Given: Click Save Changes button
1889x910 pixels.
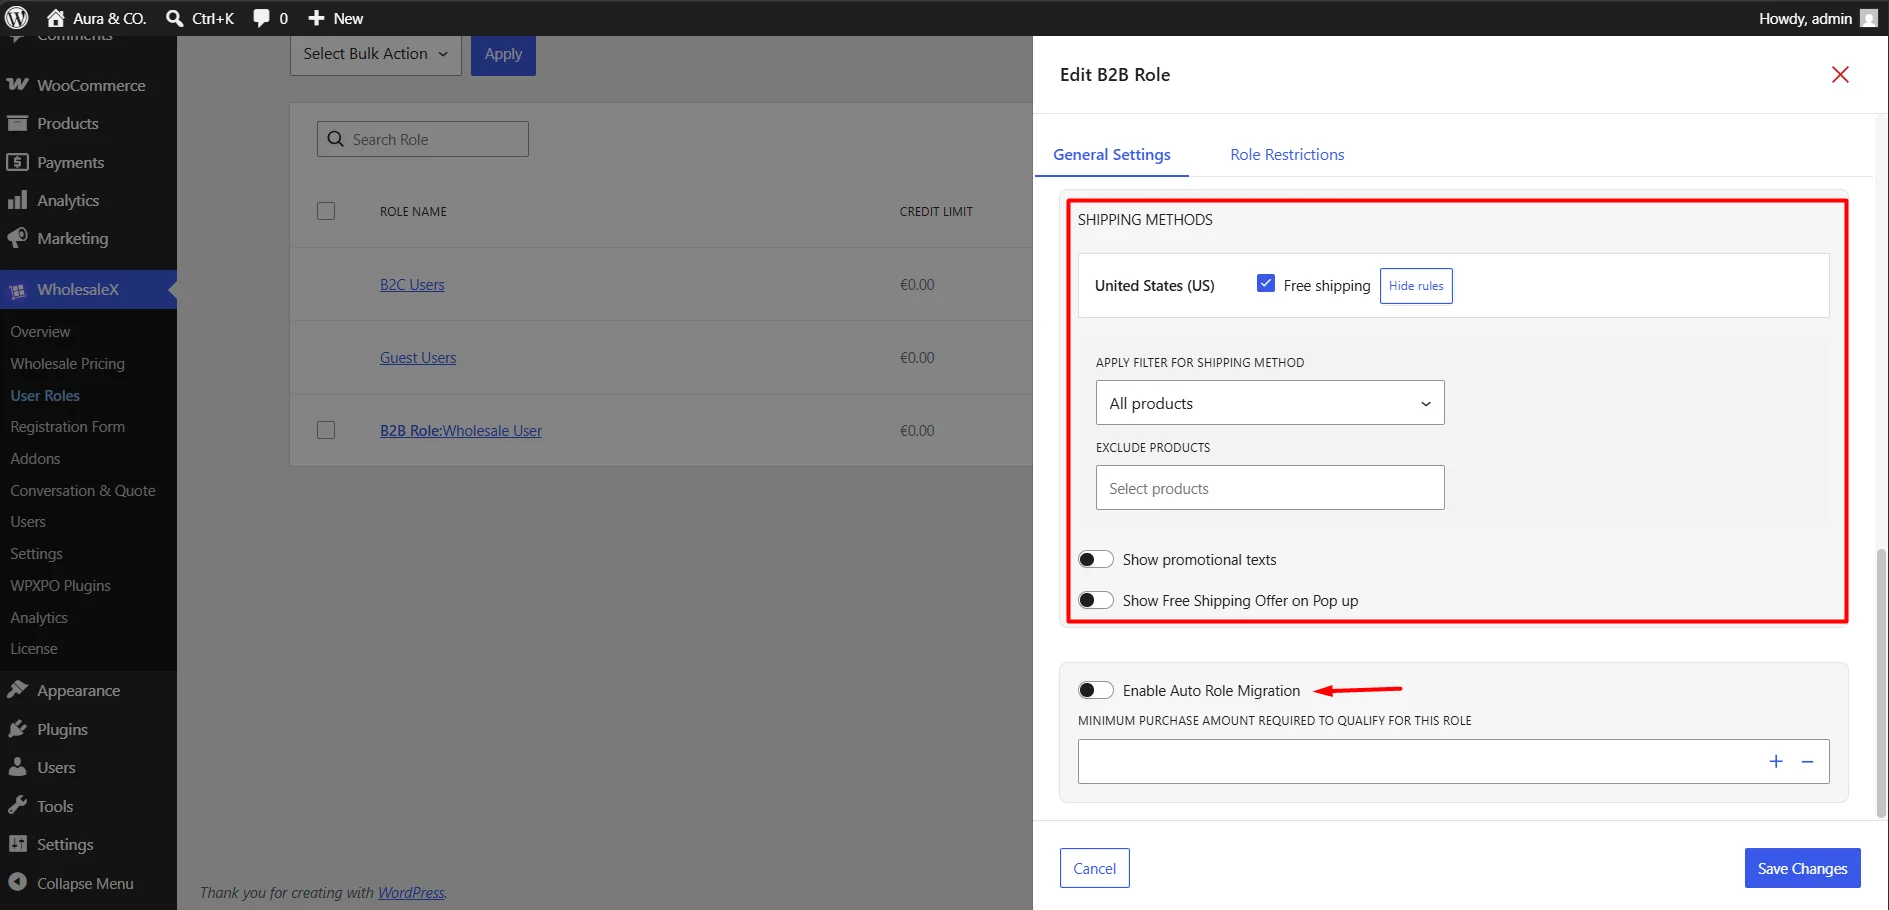Looking at the screenshot, I should click(1802, 868).
